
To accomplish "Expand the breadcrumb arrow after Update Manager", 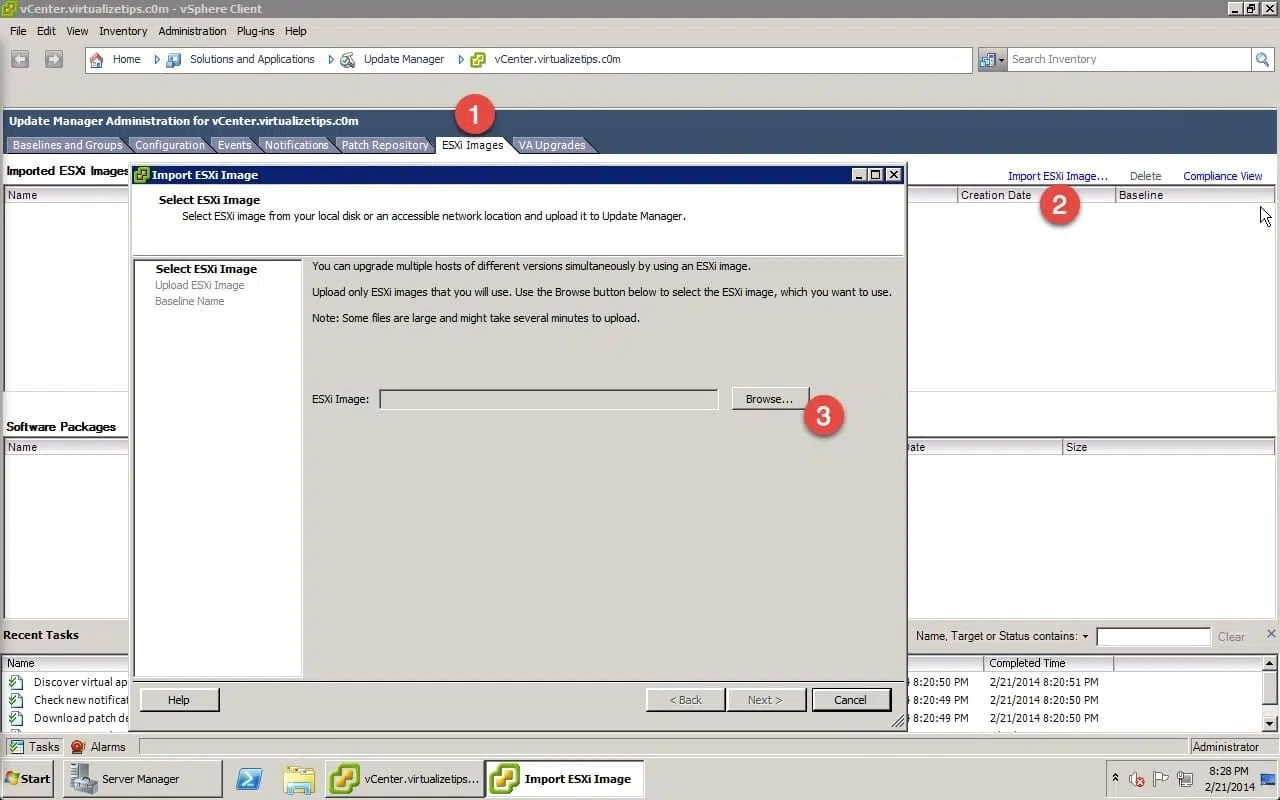I will [x=461, y=60].
